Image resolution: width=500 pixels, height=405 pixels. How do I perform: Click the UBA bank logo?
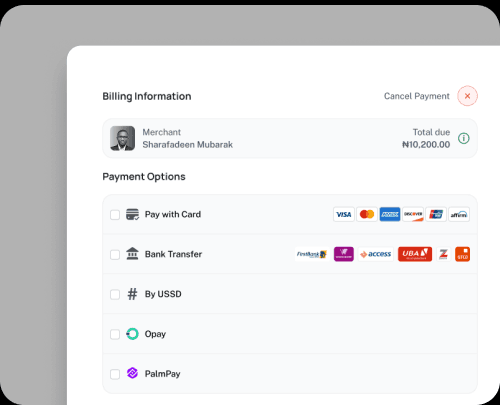pos(415,254)
